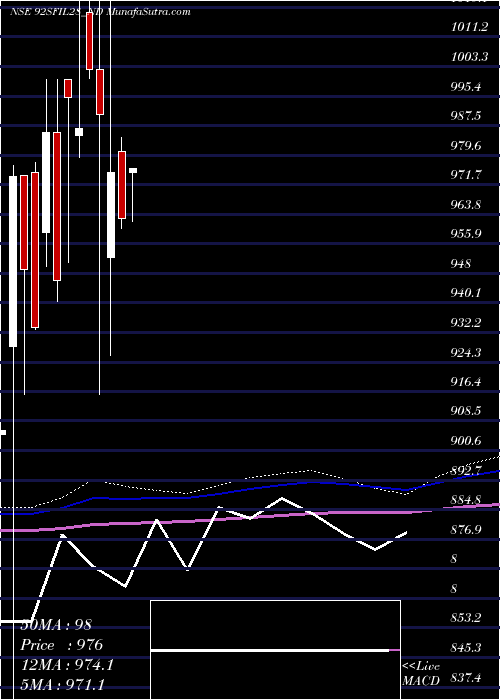500x700 pixels.
Task: Click the 963.8 price axis label
Action: [467, 205]
